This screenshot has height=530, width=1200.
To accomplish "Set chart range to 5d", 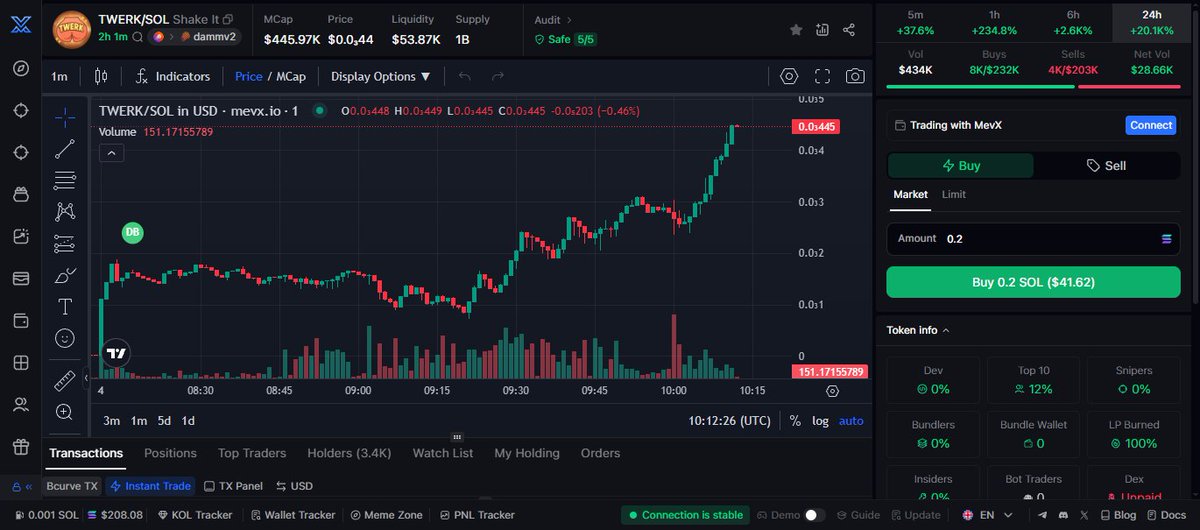I will (163, 421).
